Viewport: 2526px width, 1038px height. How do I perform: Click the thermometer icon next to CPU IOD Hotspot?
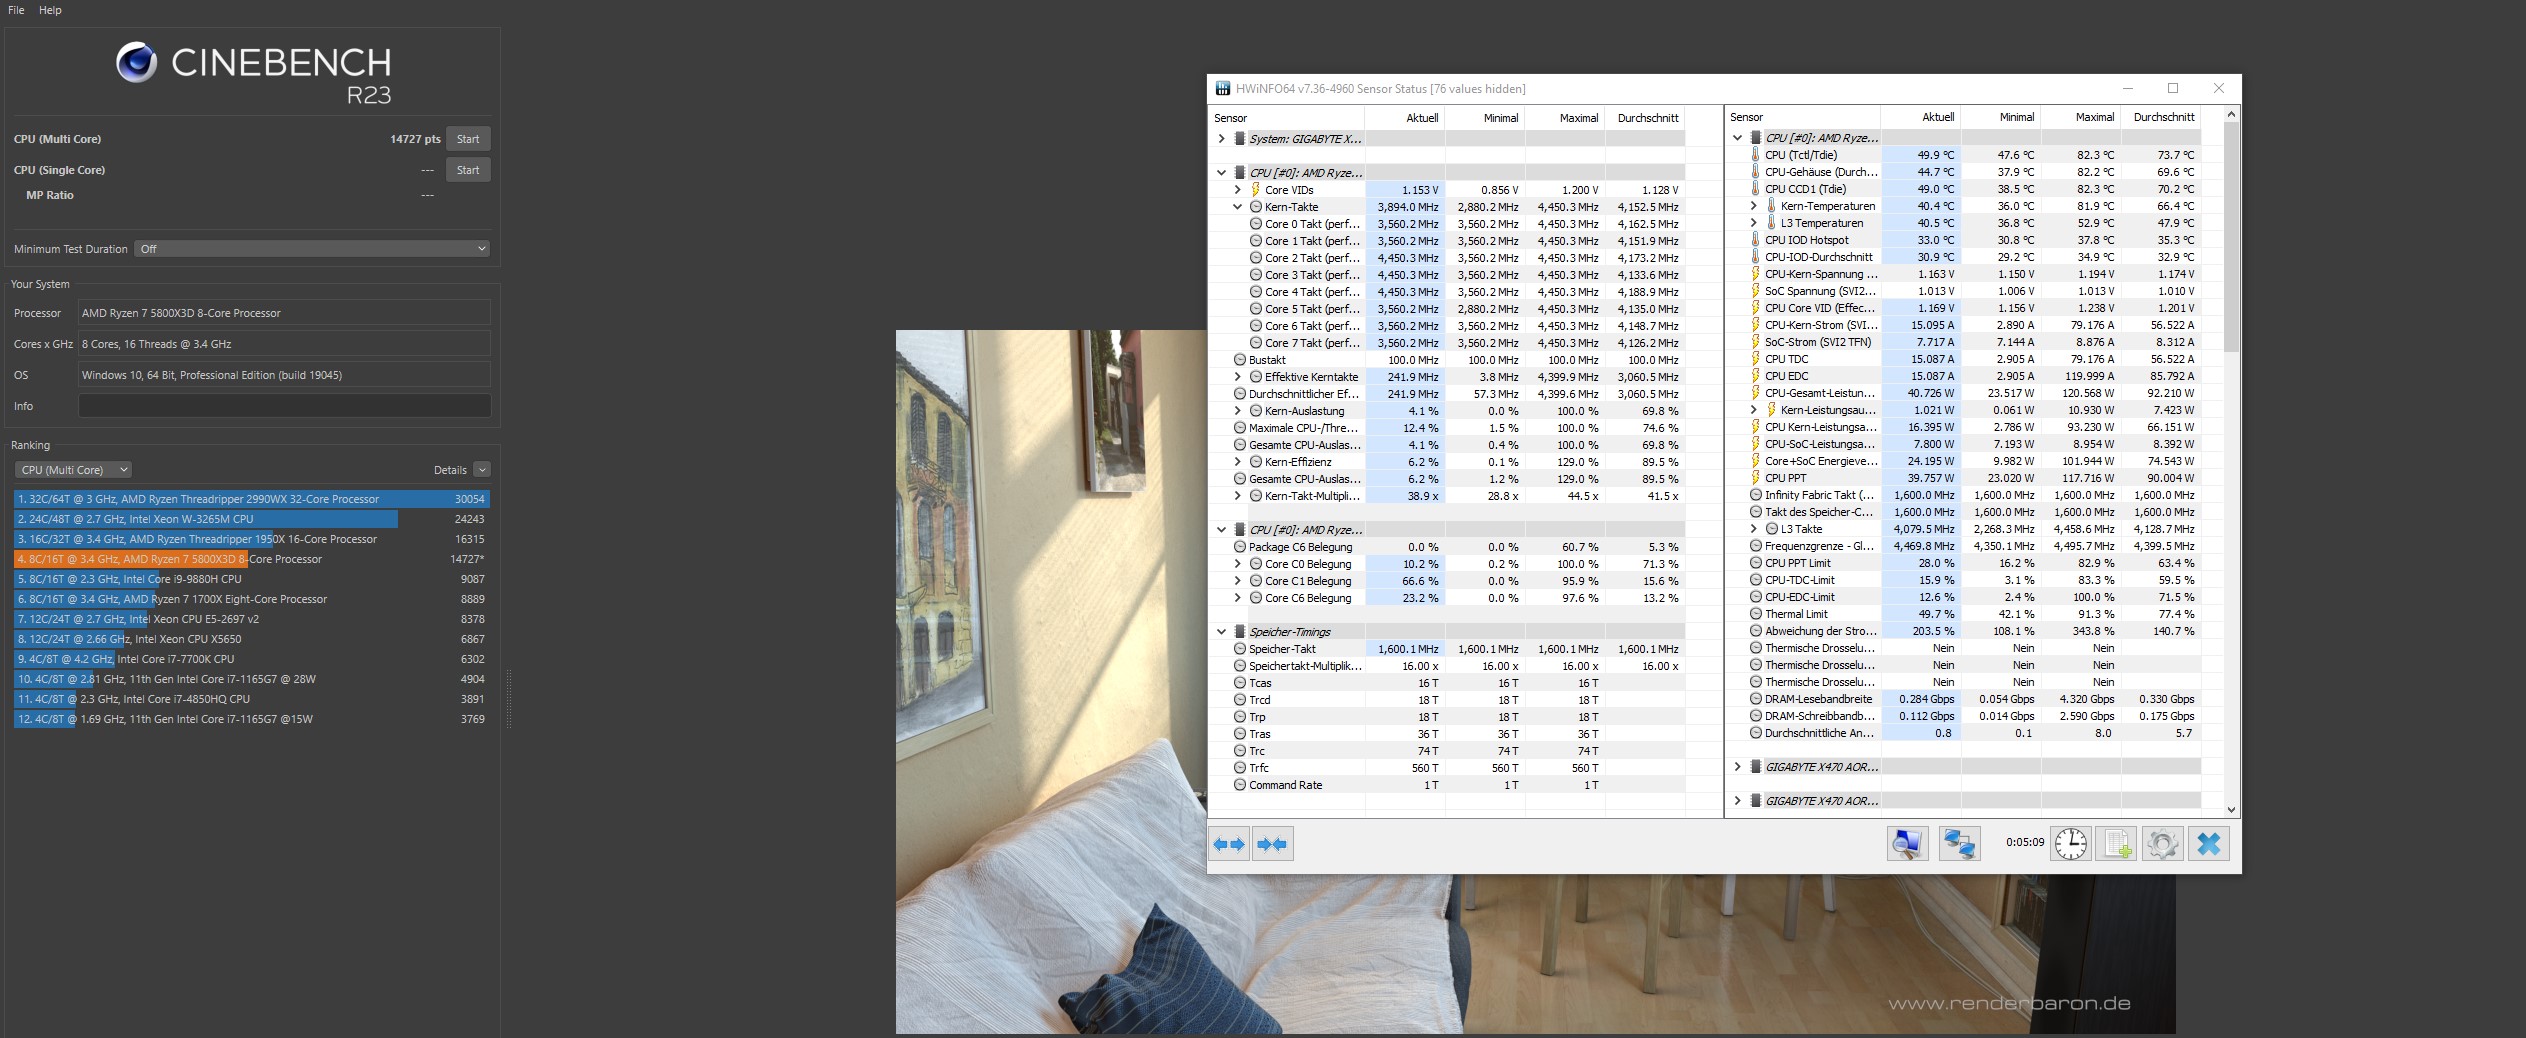click(1755, 240)
